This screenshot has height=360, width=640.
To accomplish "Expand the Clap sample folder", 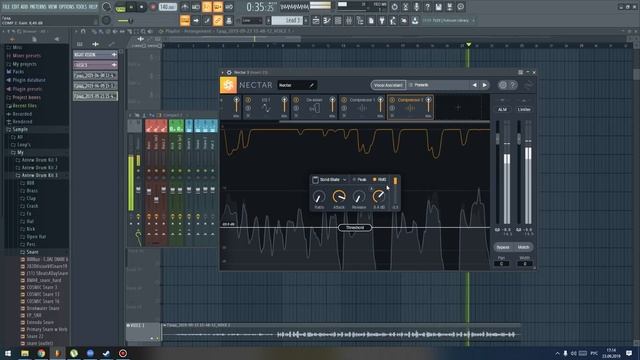I will click(31, 198).
